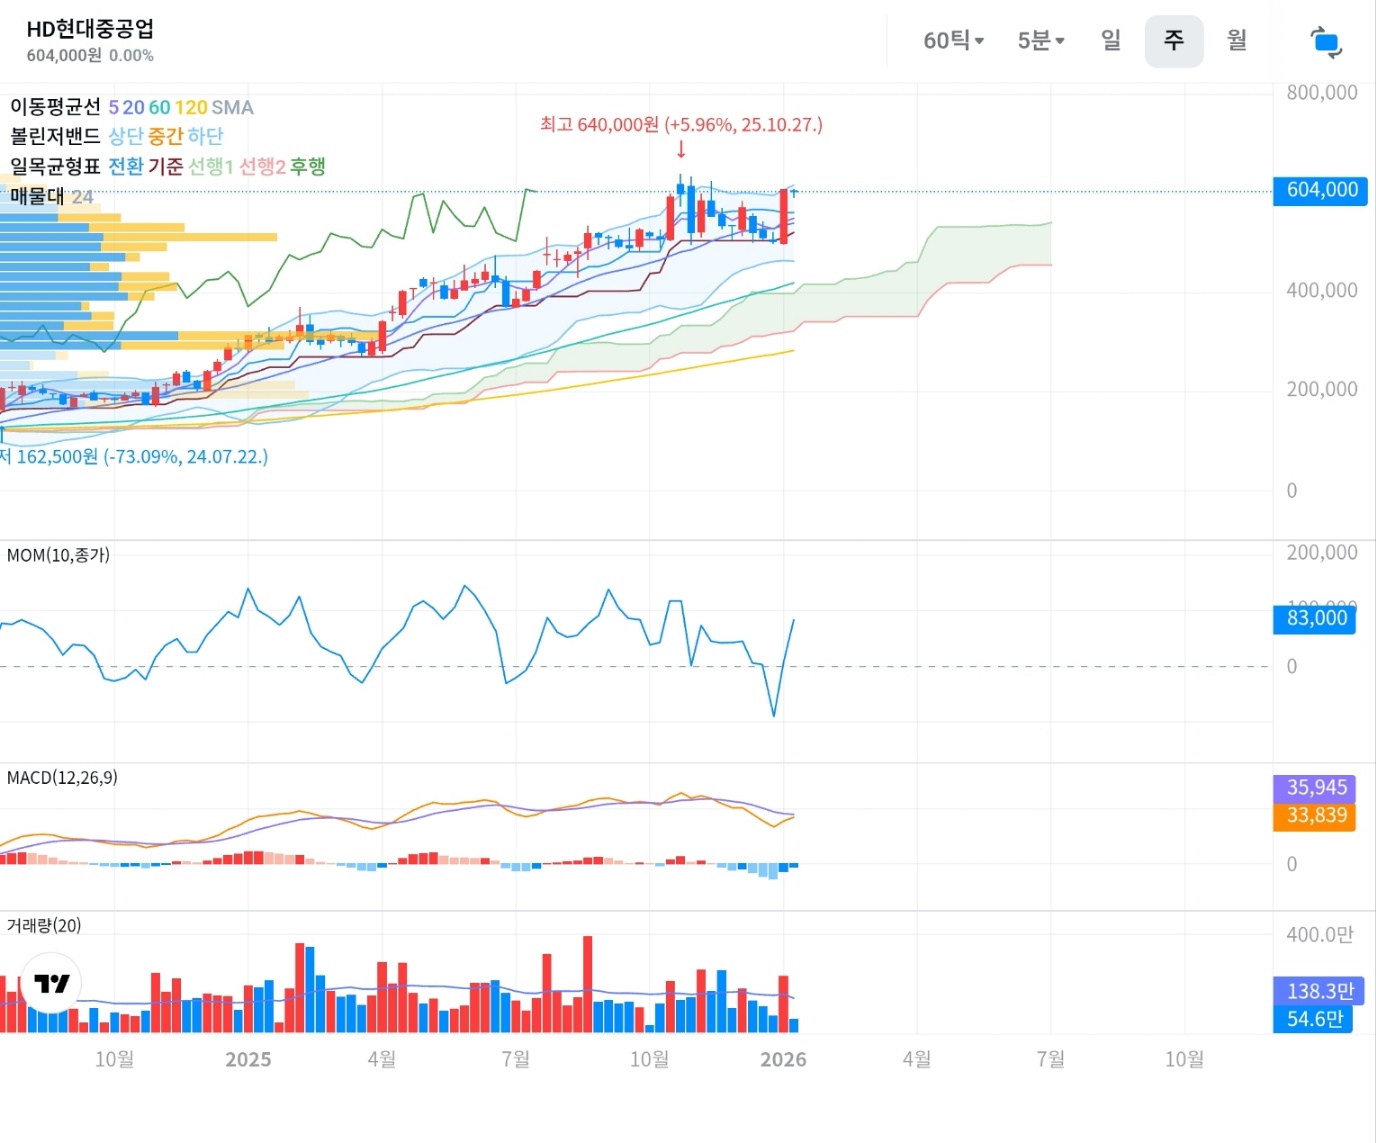Open the MACD(12,26,9) indicator title
1376x1143 pixels.
coord(62,777)
